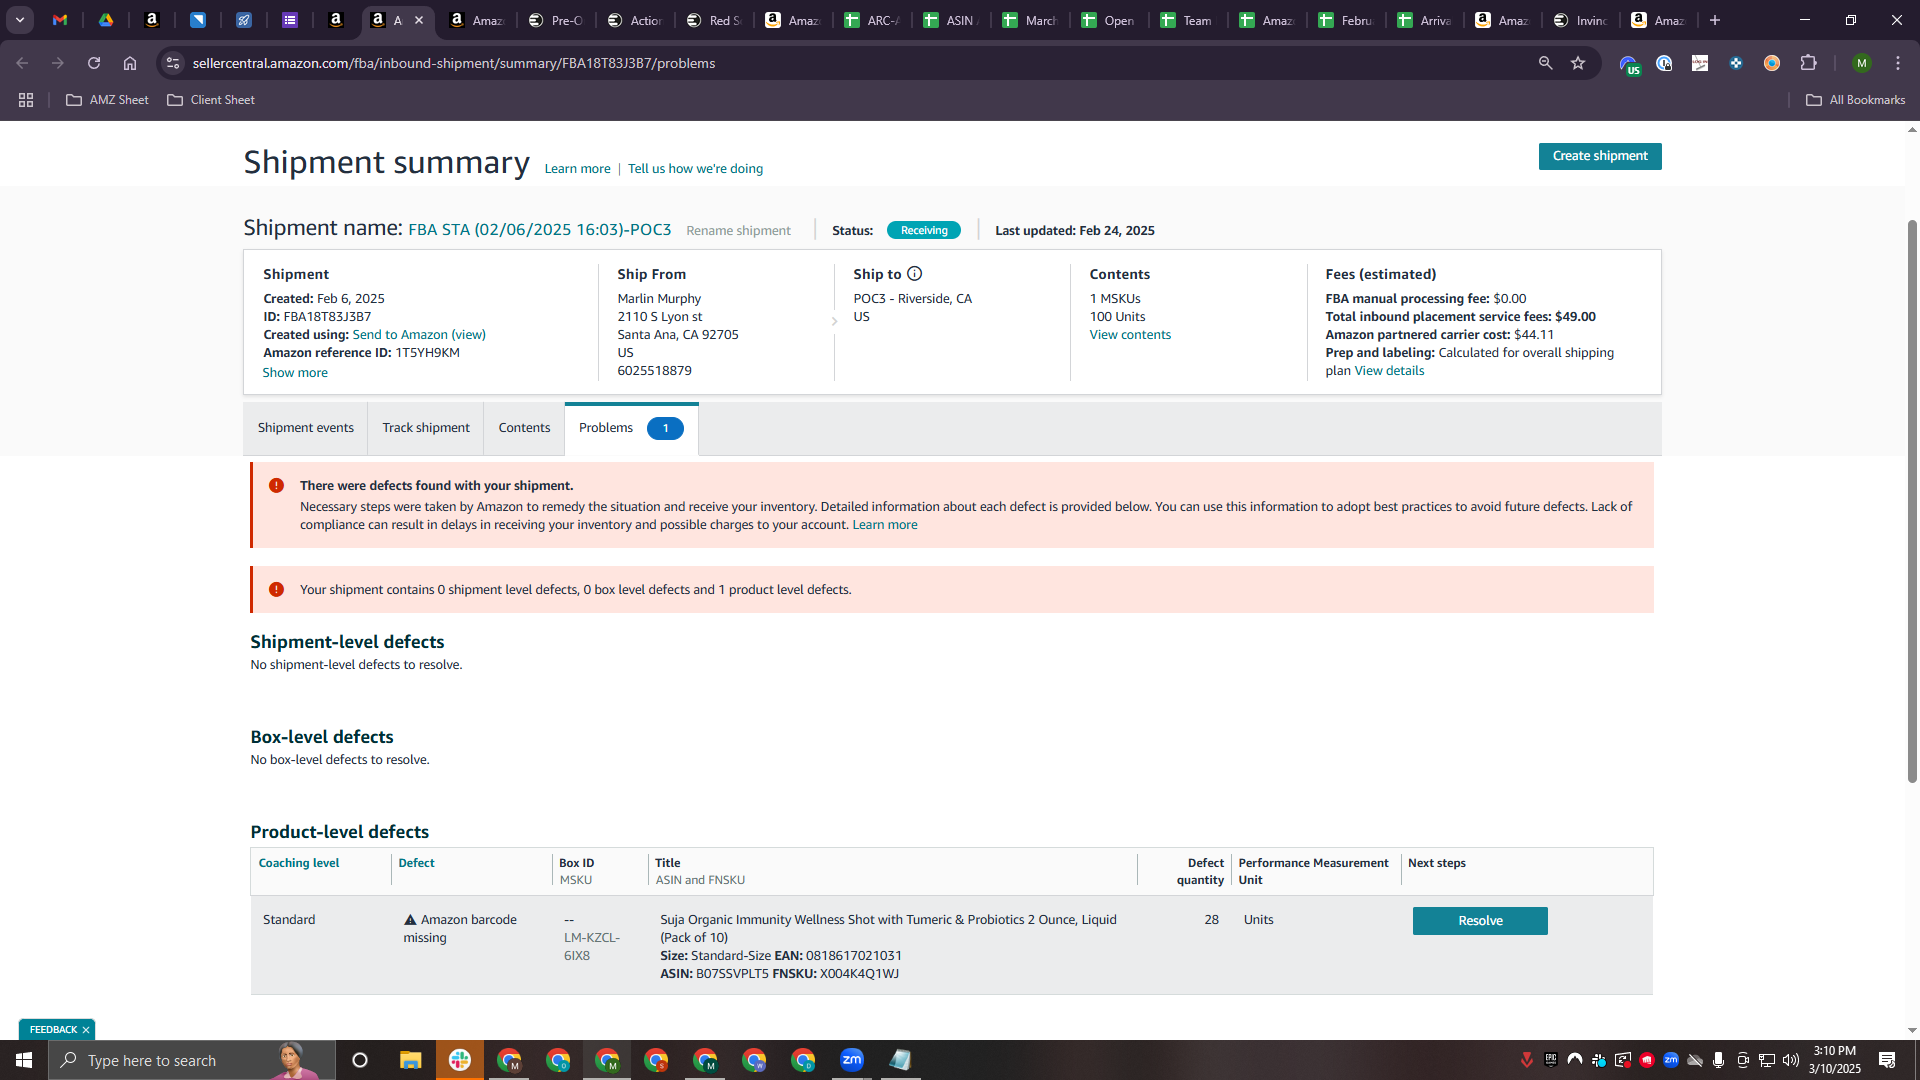Screen dimensions: 1920x1080
Task: Switch to the Team spreadsheet tab
Action: (1188, 20)
